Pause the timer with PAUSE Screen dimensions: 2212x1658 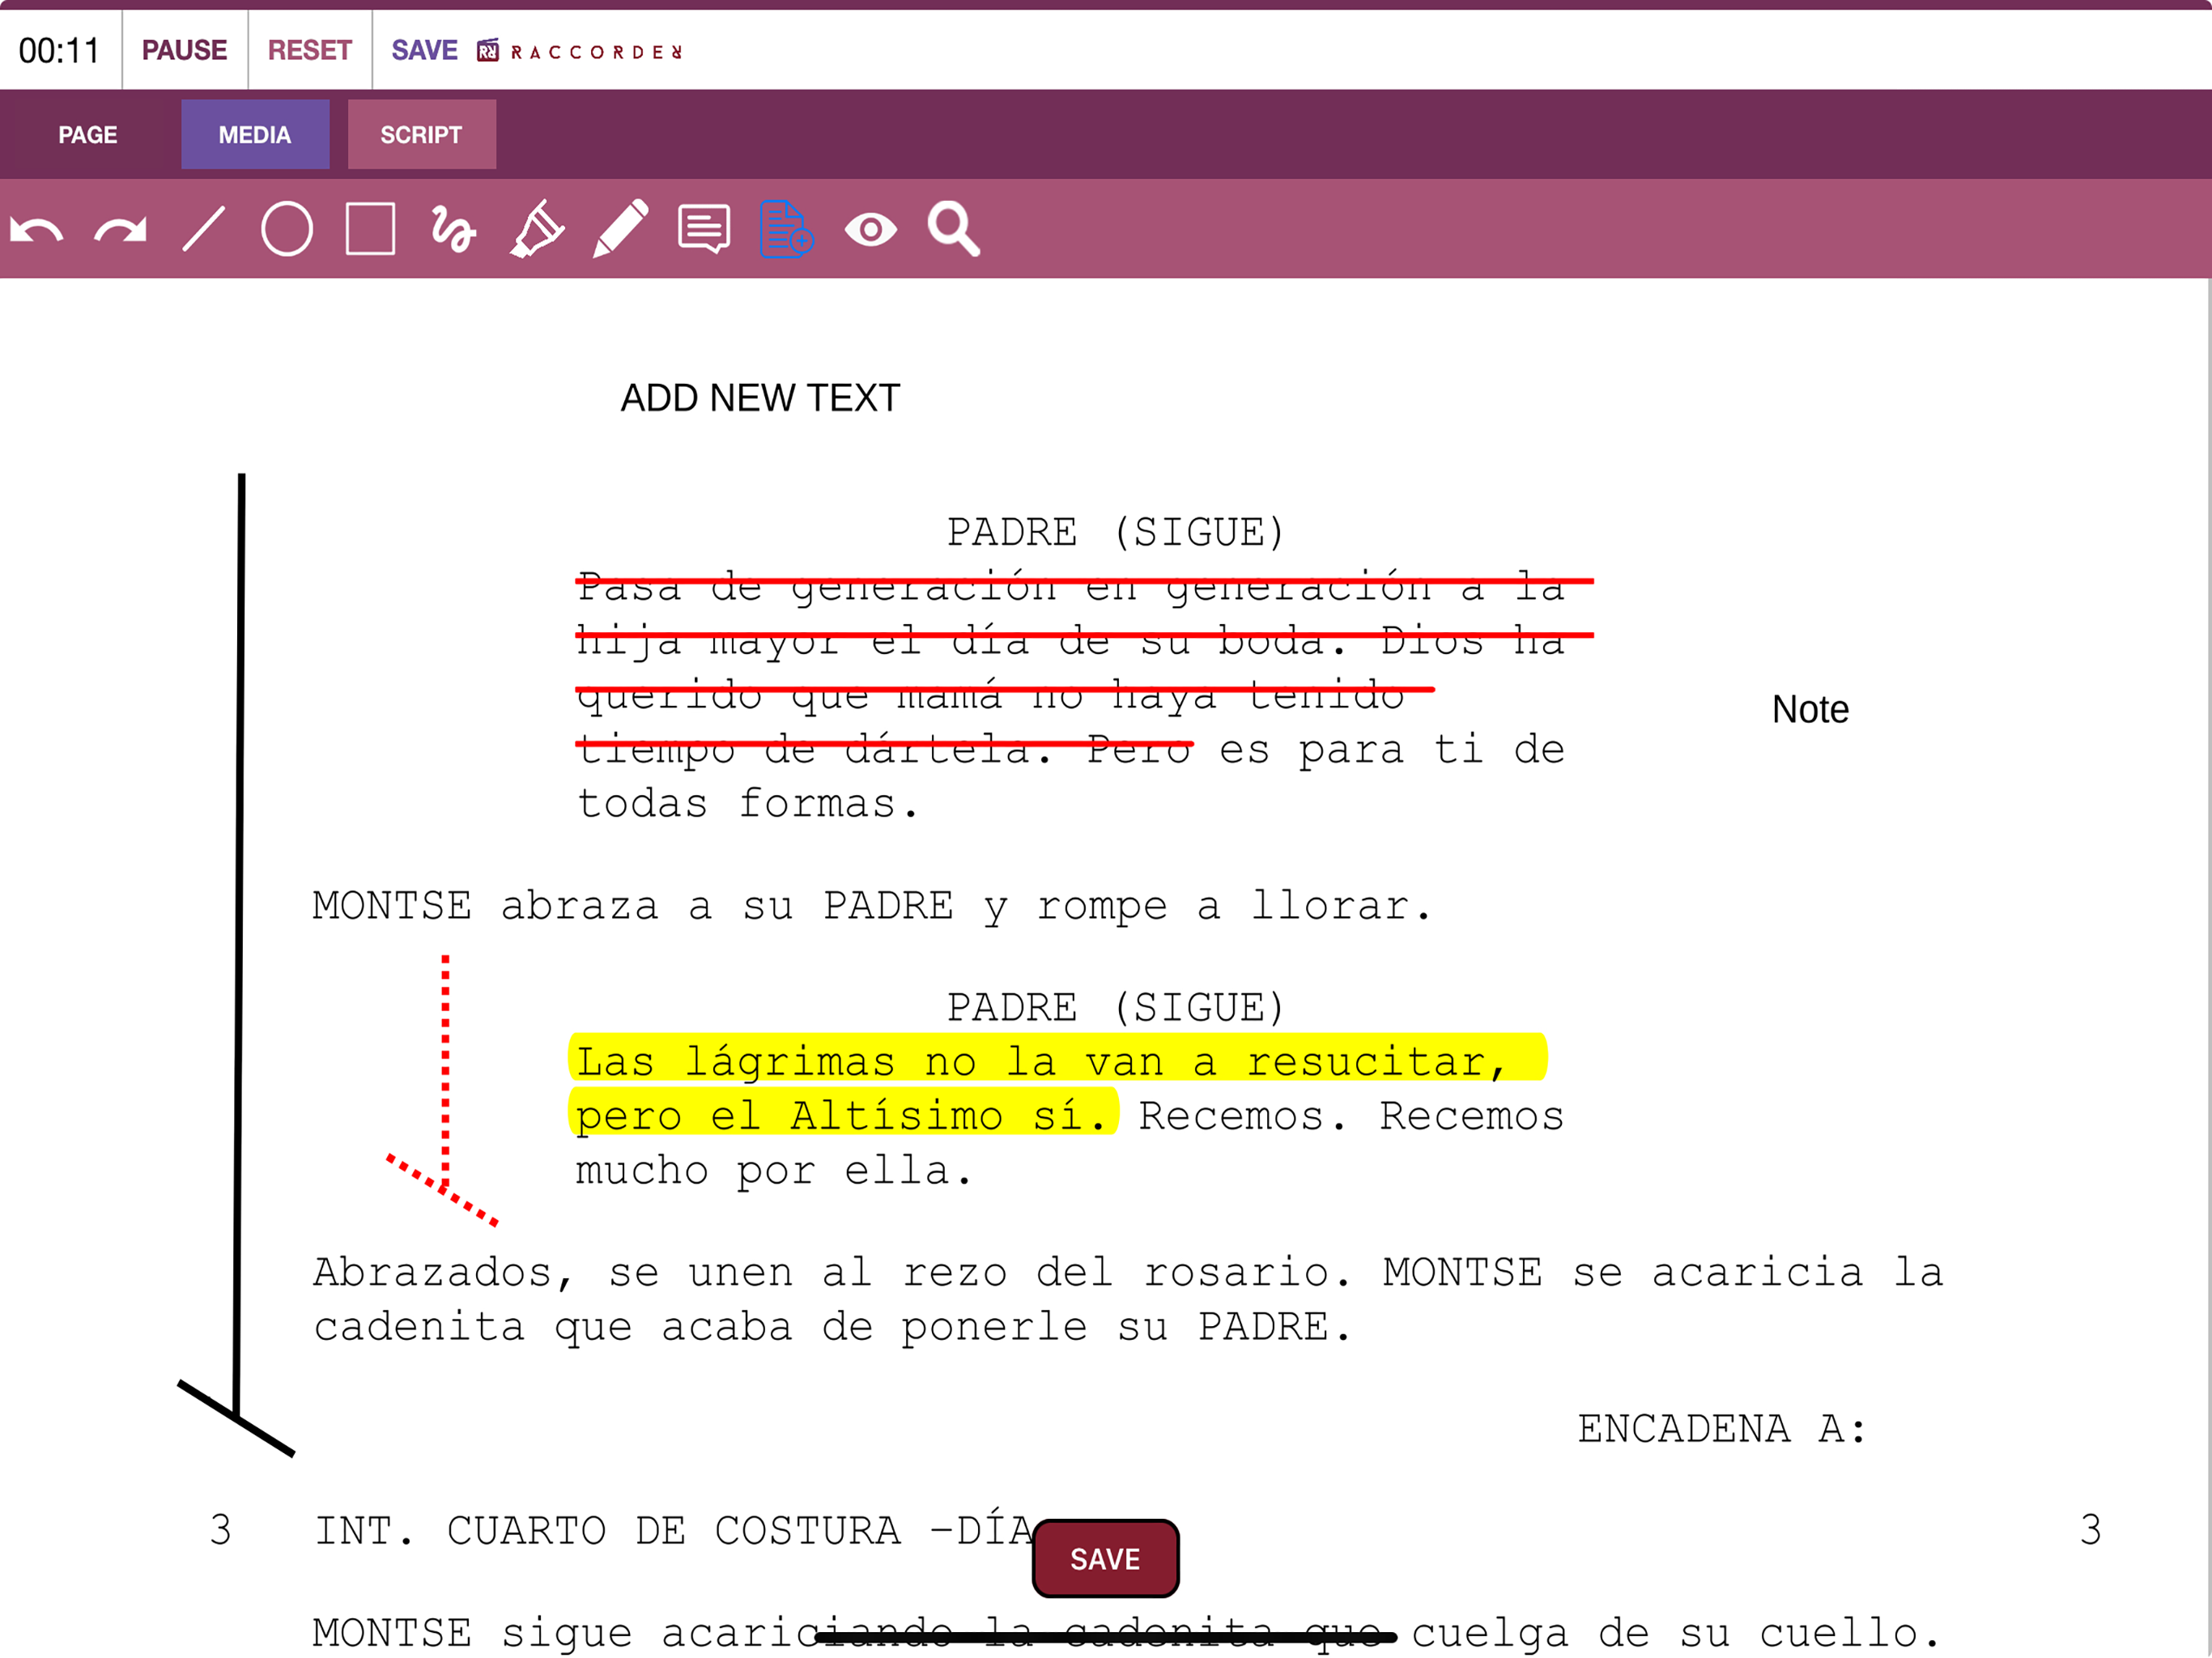coord(185,50)
